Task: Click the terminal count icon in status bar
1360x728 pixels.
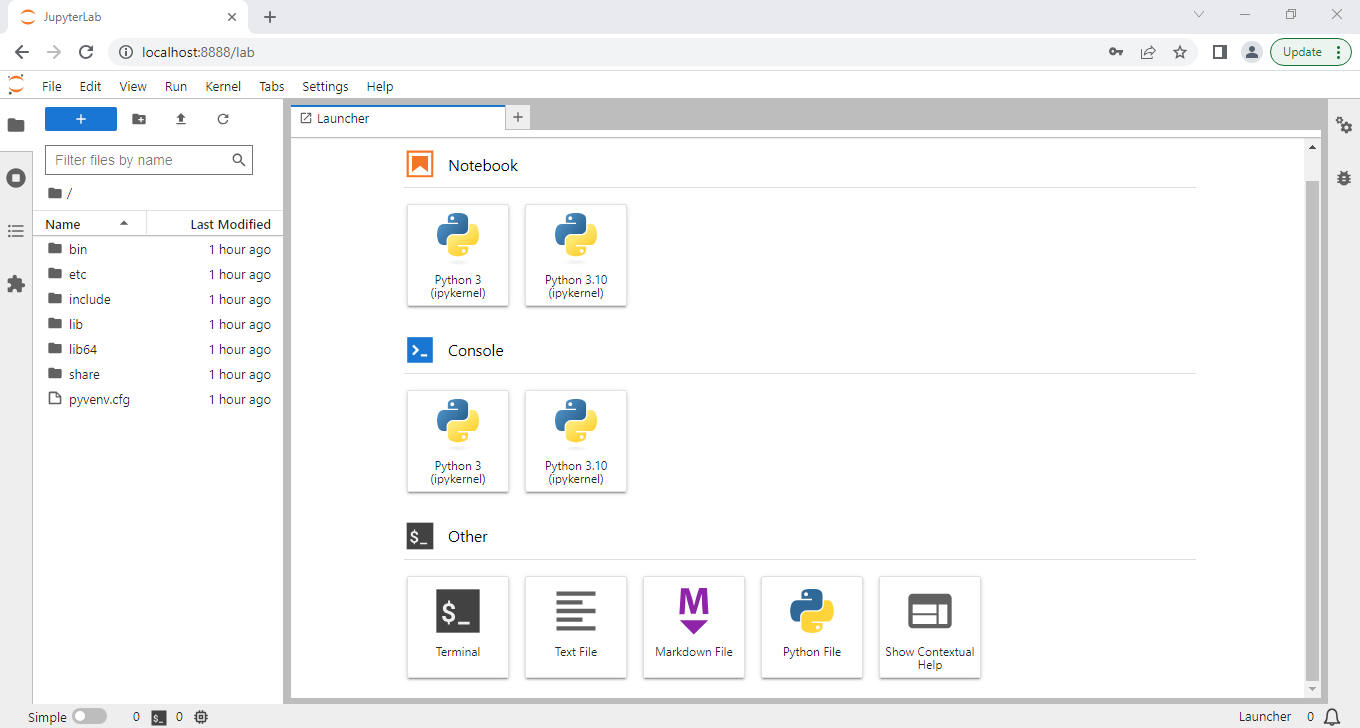Action: (159, 717)
